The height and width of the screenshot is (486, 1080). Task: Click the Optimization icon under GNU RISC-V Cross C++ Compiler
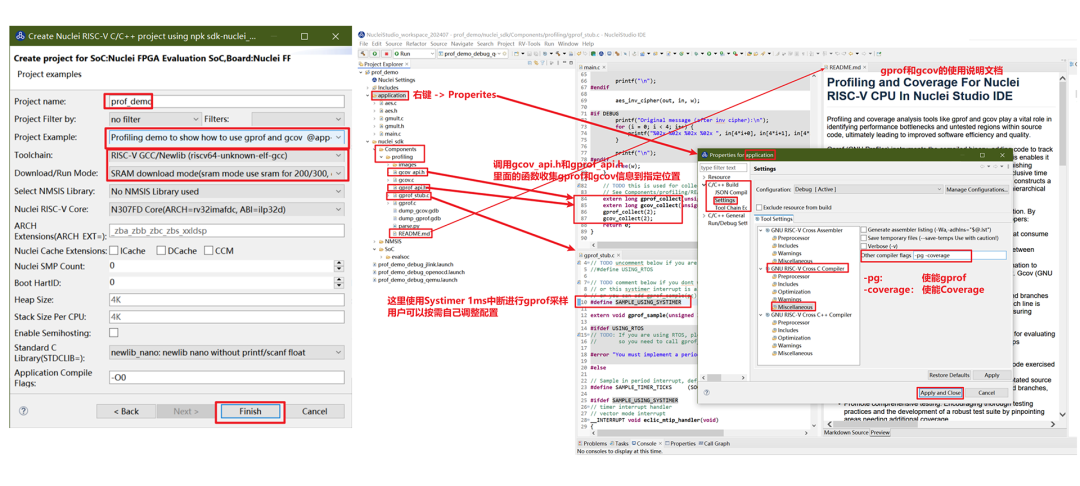[x=773, y=338]
